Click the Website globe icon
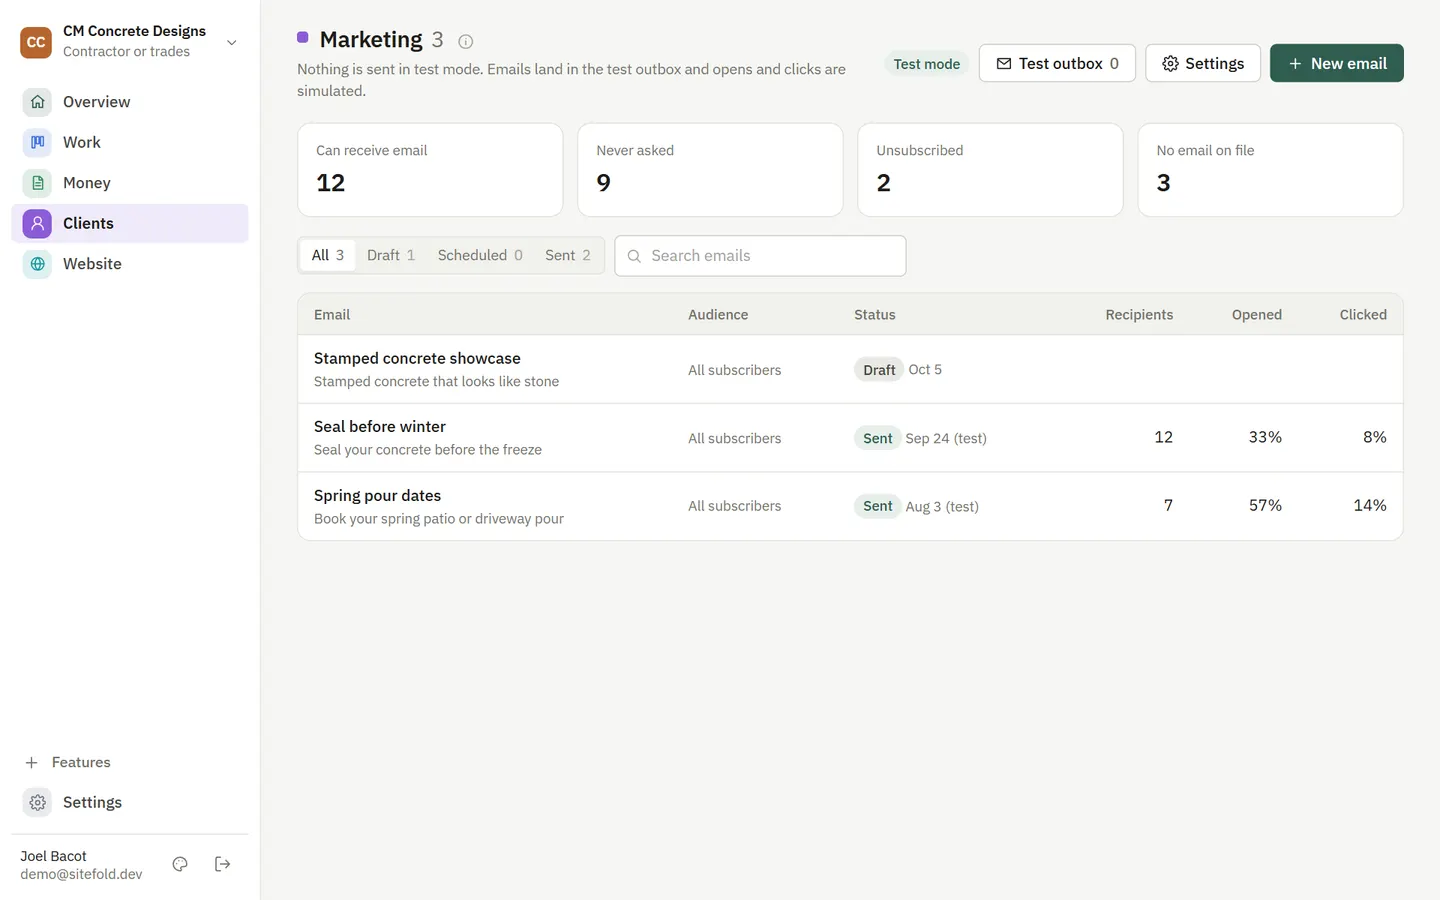 (37, 264)
